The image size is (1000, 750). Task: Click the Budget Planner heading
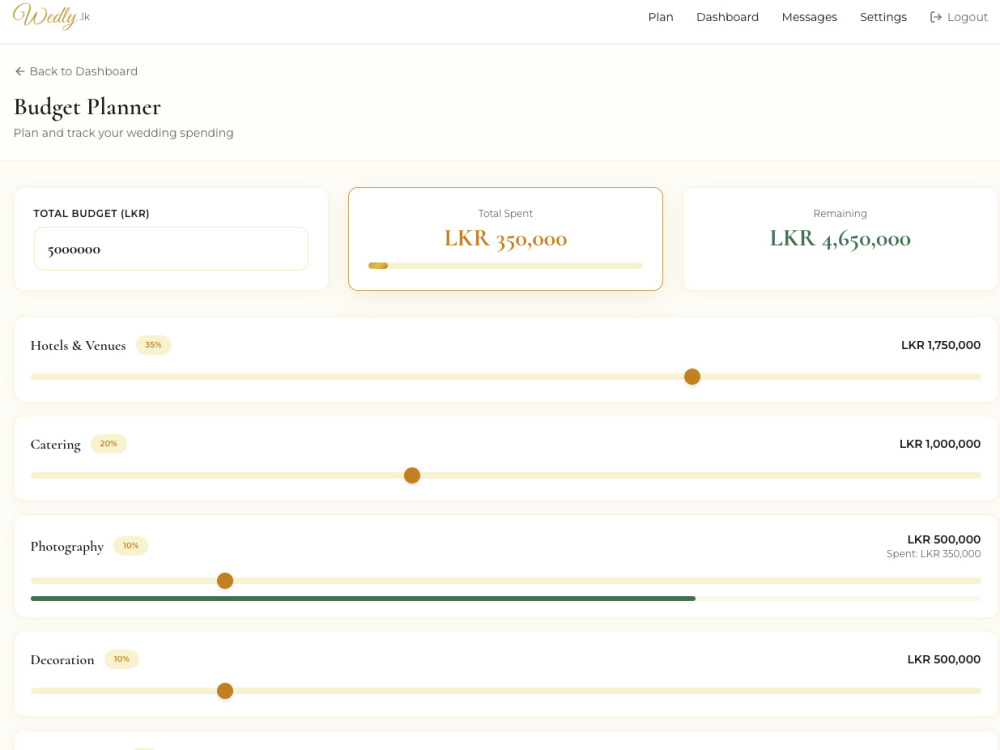pos(87,107)
